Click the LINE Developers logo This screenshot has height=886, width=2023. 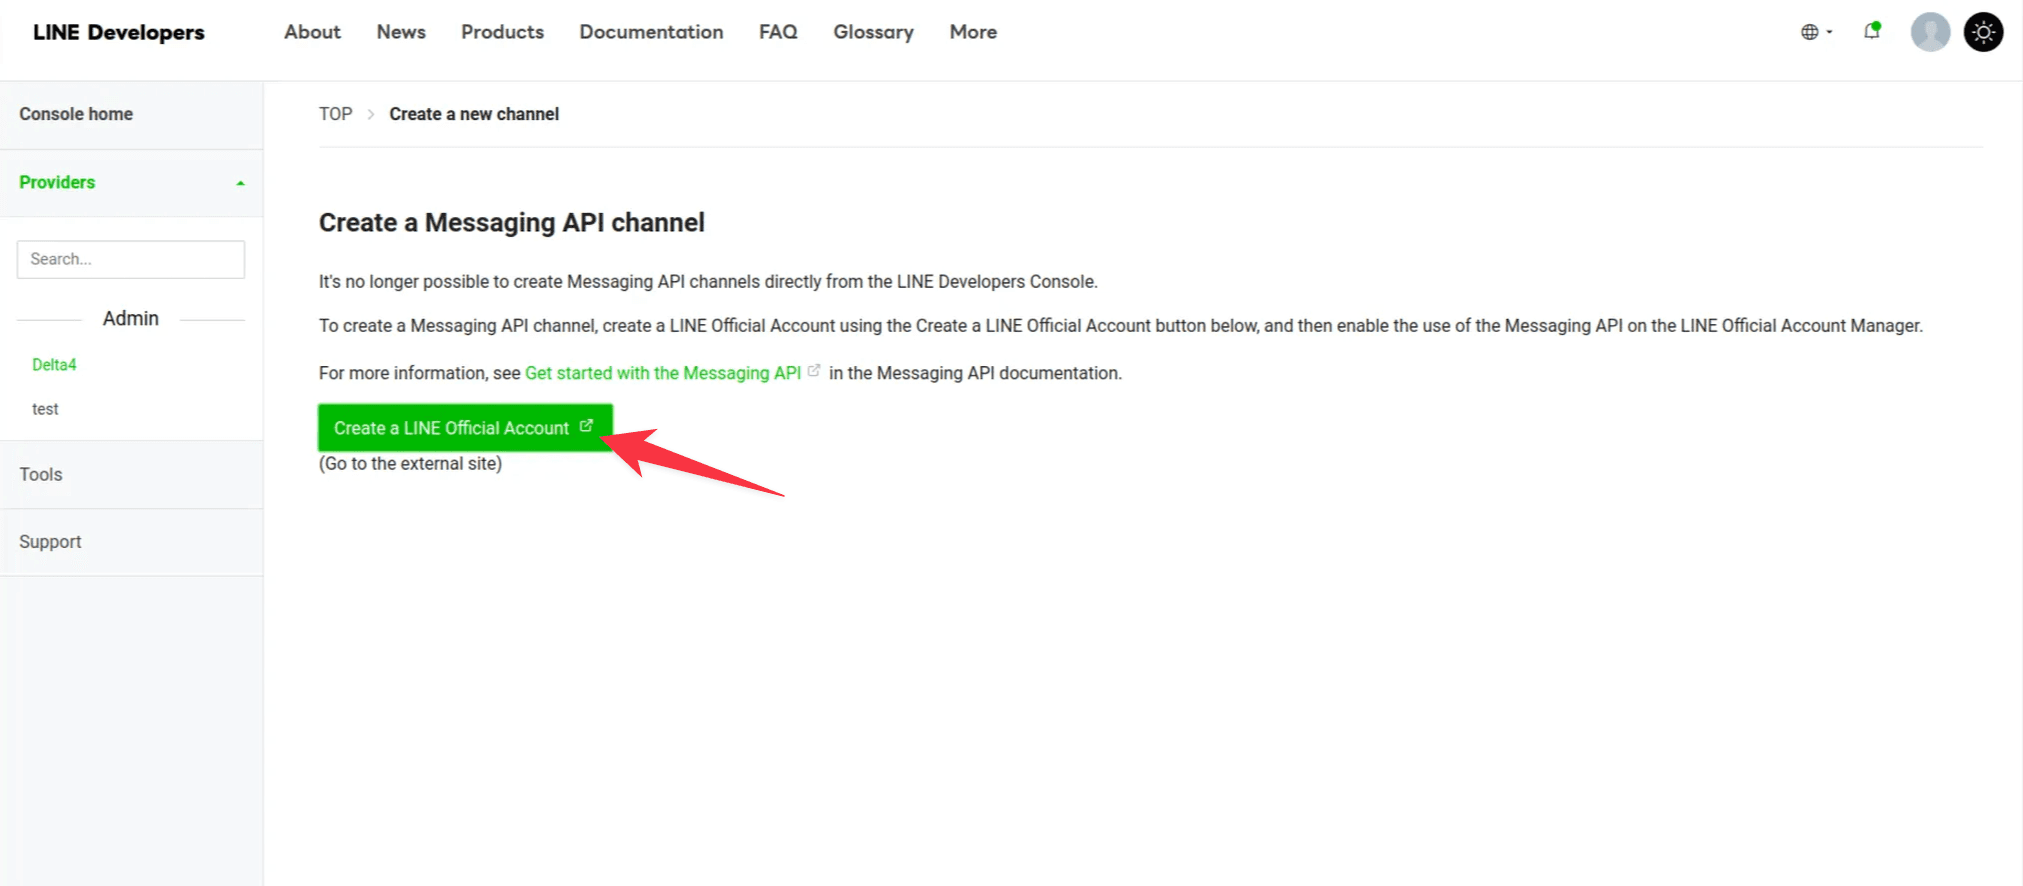tap(118, 32)
